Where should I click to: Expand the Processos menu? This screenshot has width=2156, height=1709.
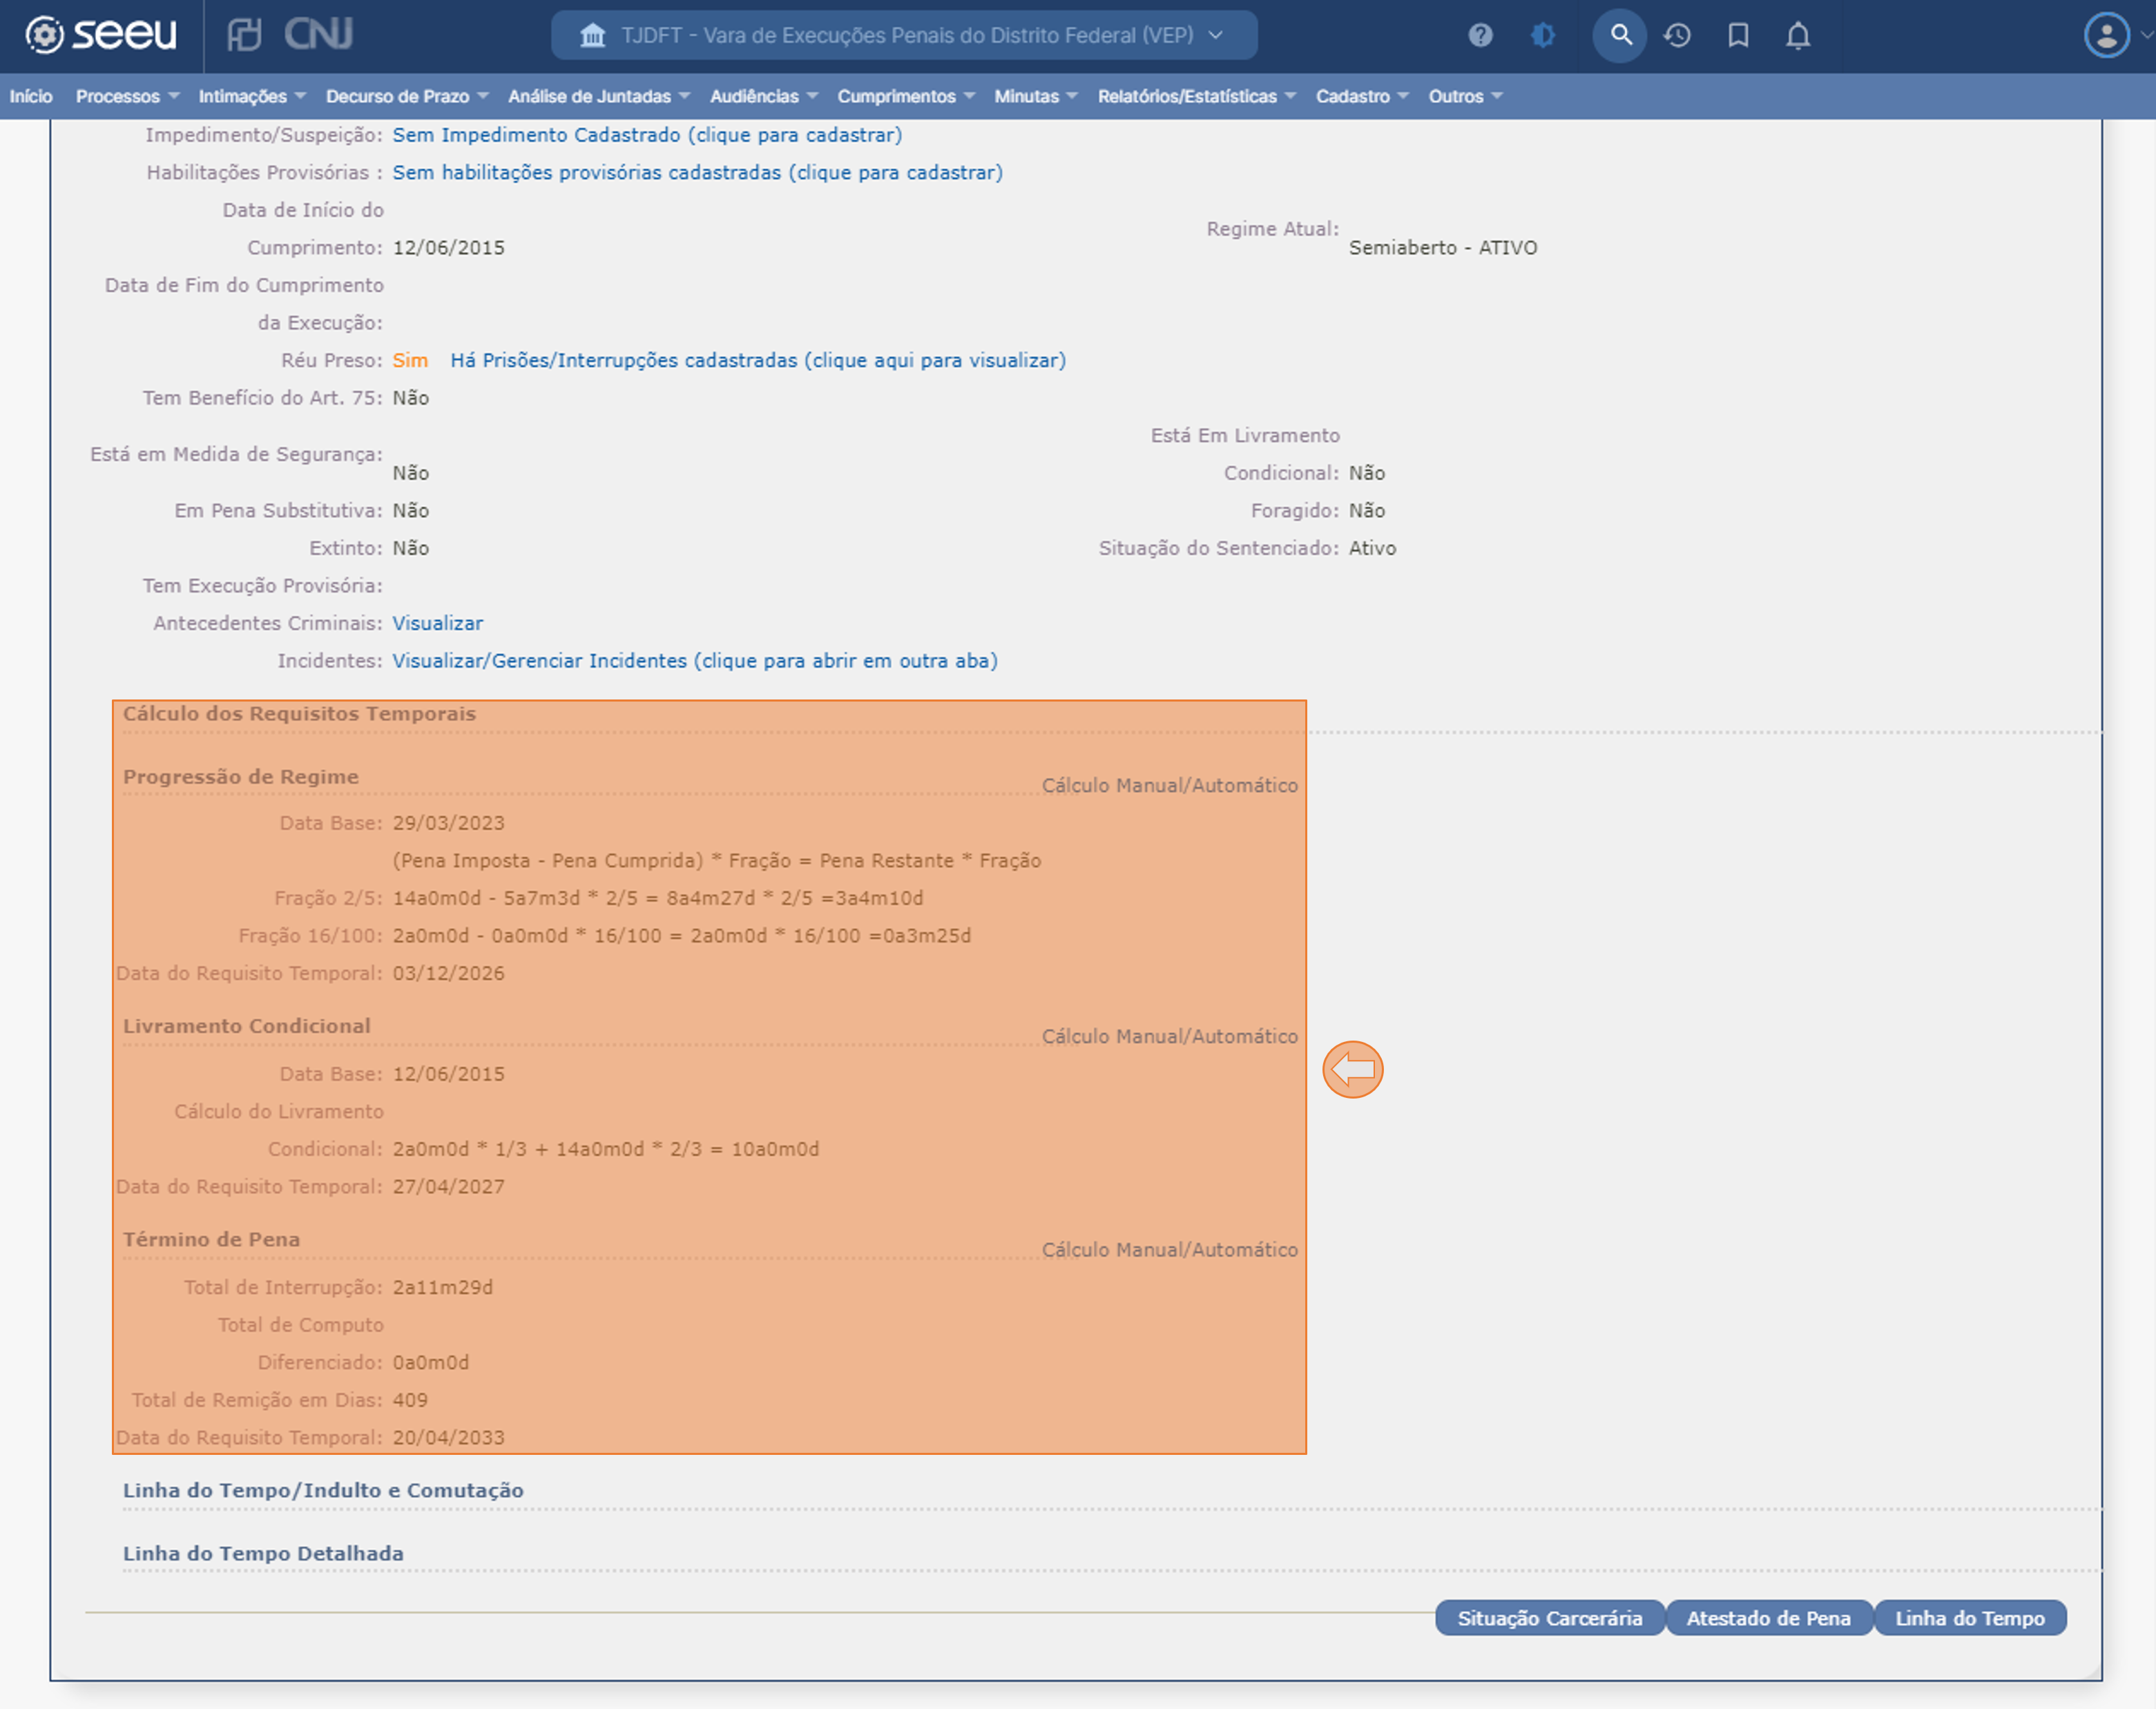click(126, 96)
